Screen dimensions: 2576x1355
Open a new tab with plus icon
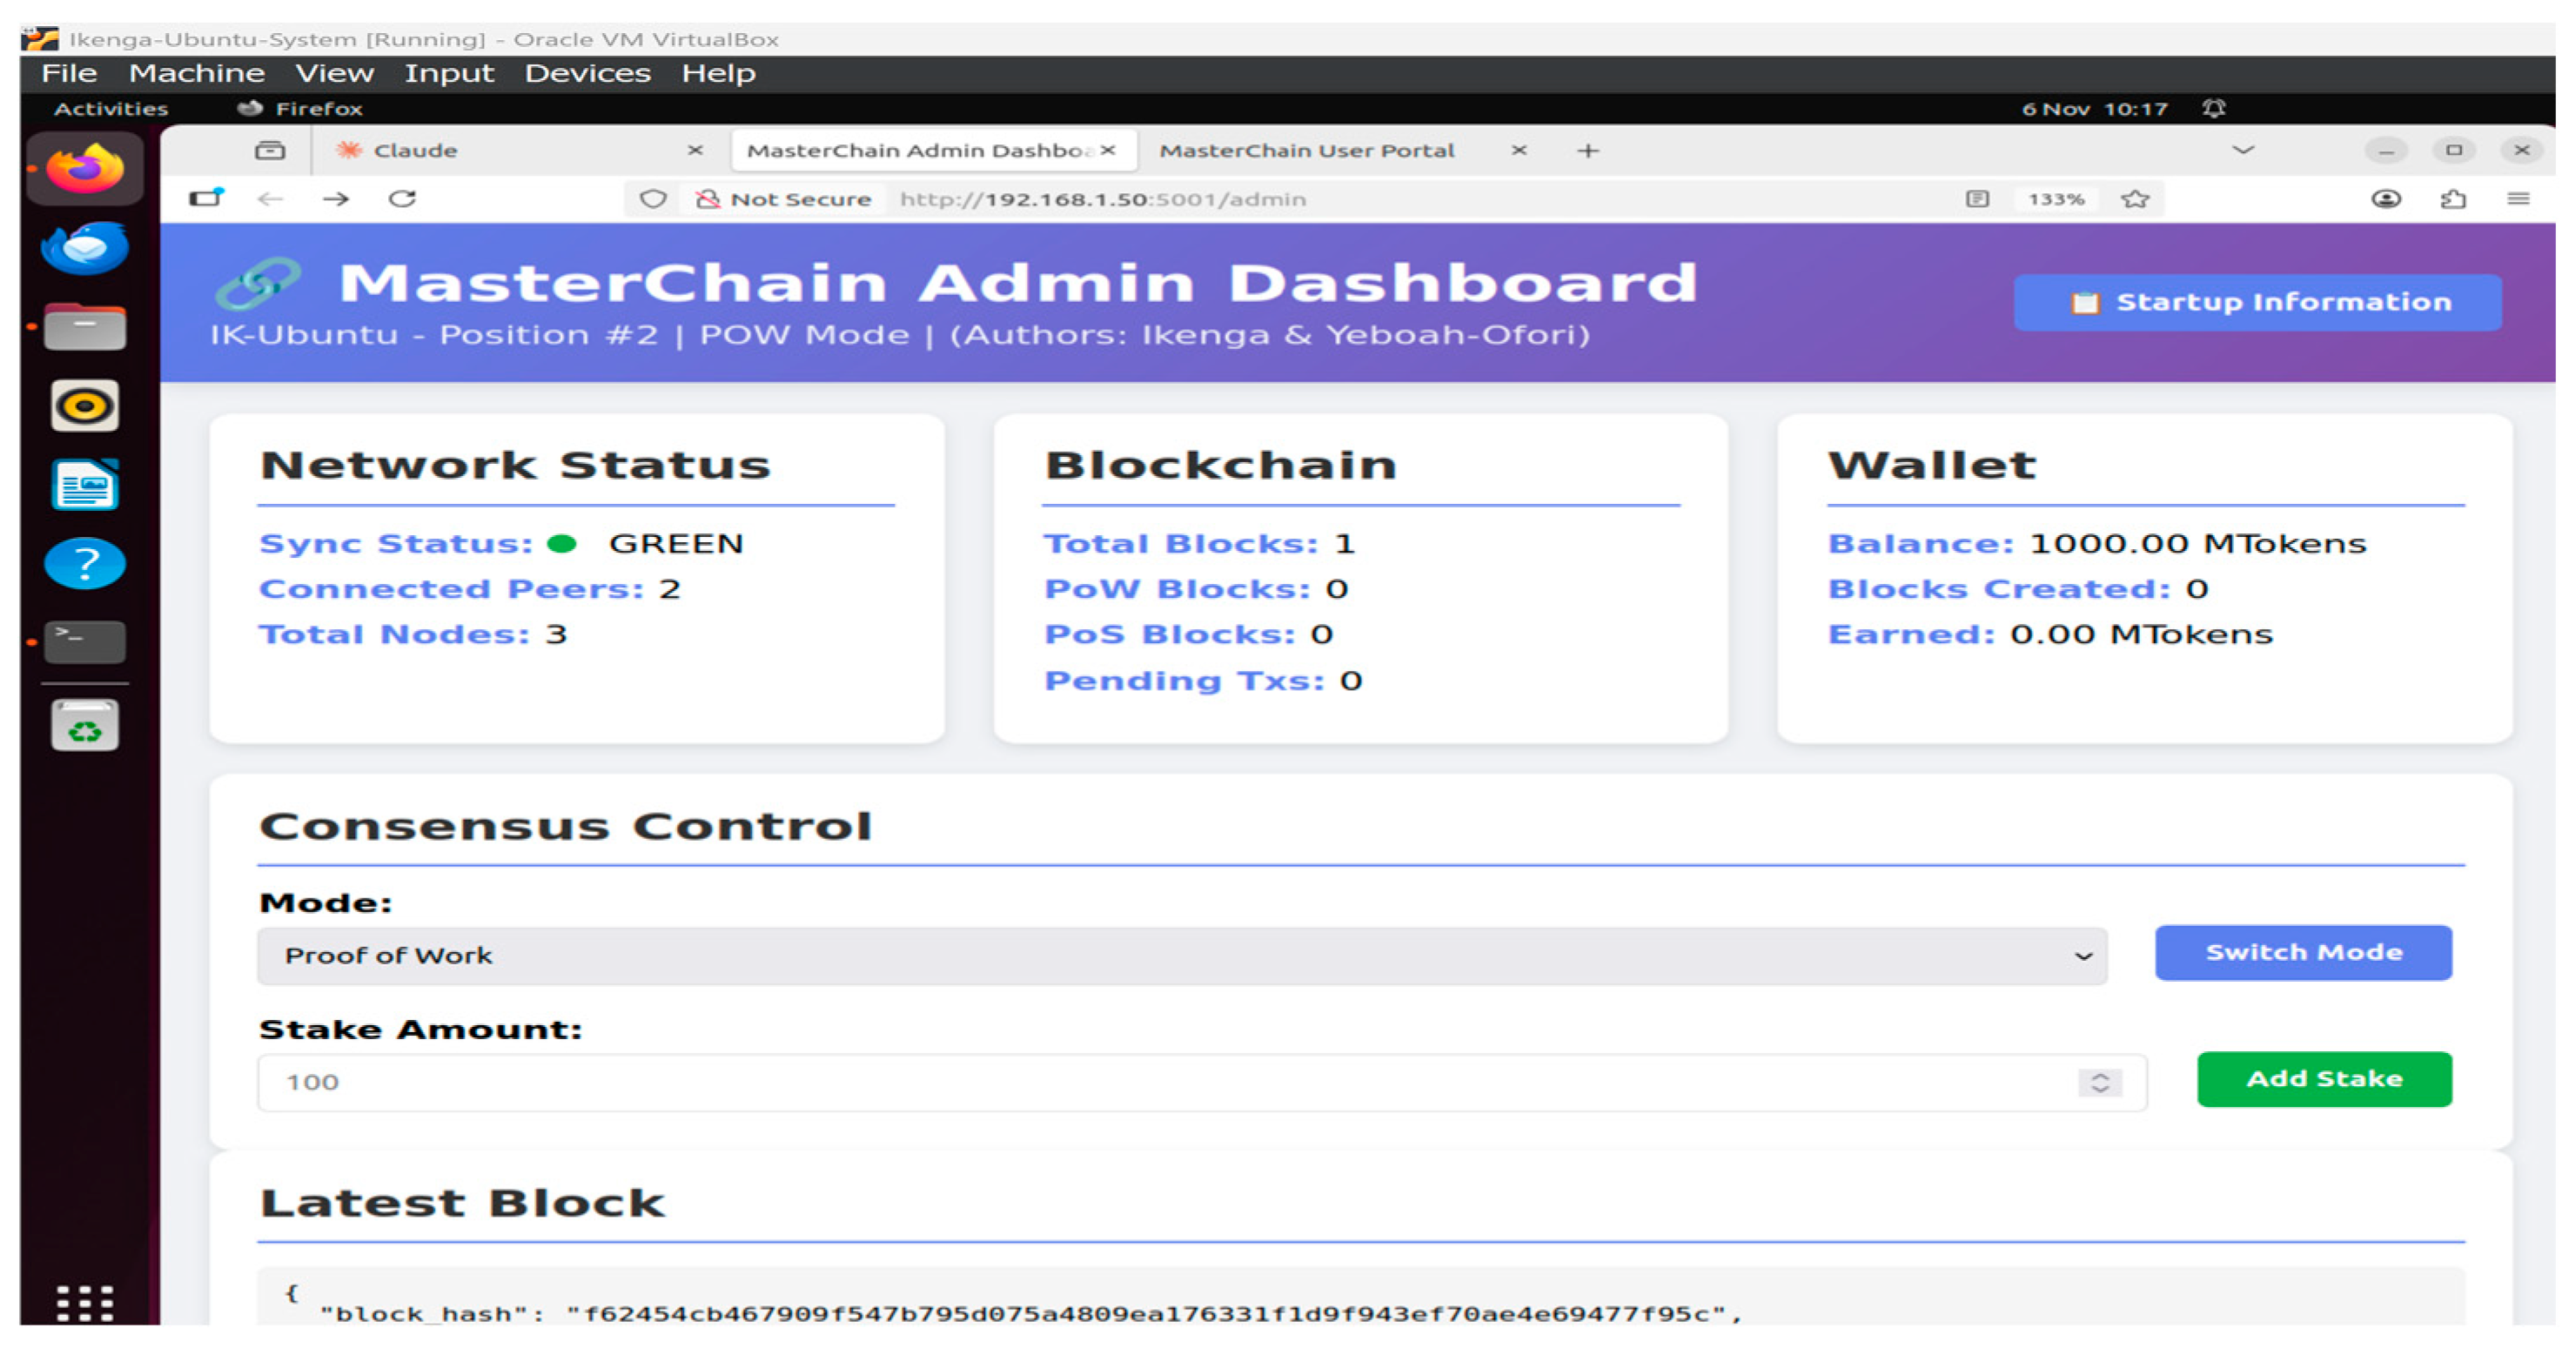(x=1588, y=151)
